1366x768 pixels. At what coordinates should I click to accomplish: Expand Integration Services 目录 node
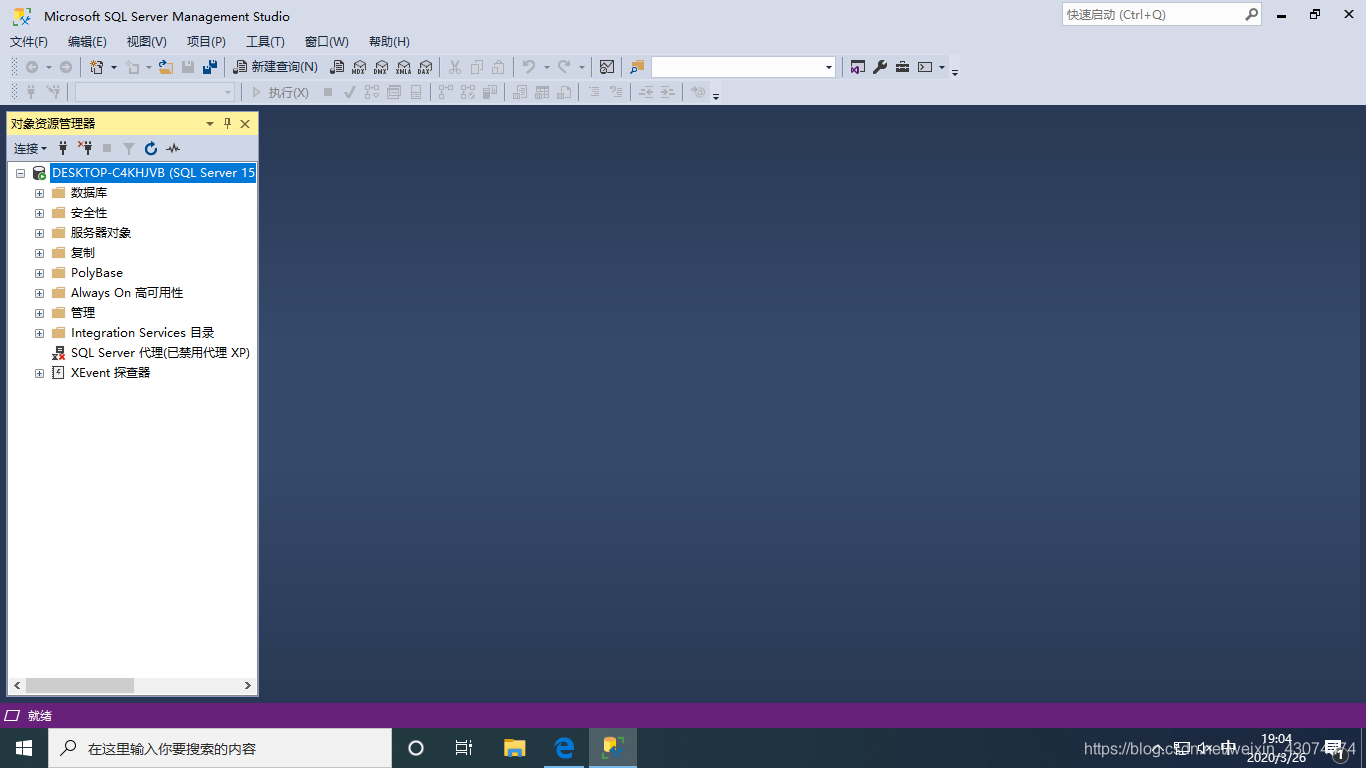tap(39, 333)
